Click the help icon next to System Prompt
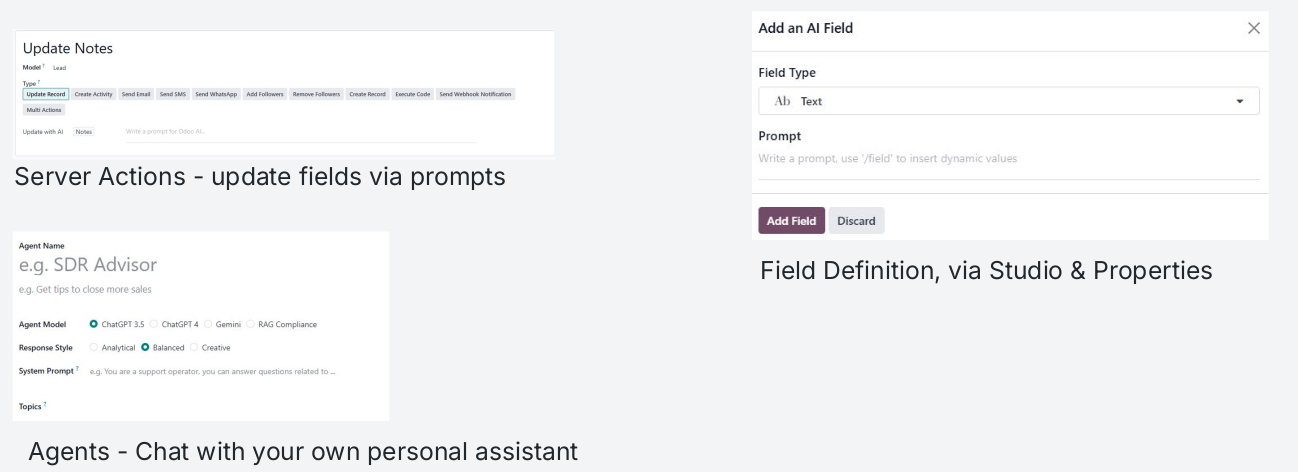 coord(77,369)
